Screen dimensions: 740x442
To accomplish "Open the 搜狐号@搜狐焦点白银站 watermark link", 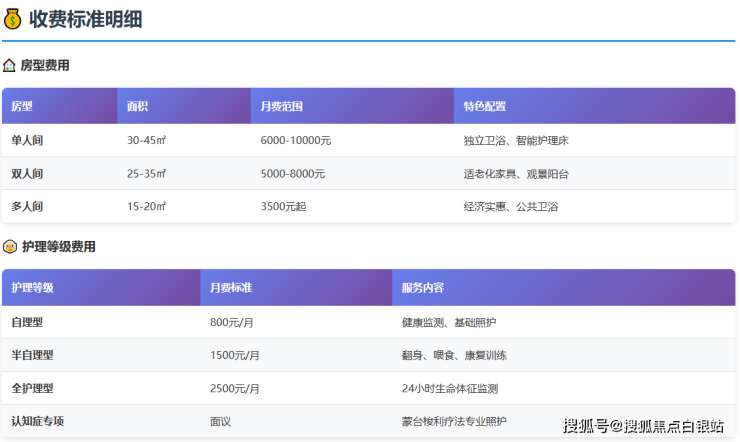I will (x=643, y=426).
